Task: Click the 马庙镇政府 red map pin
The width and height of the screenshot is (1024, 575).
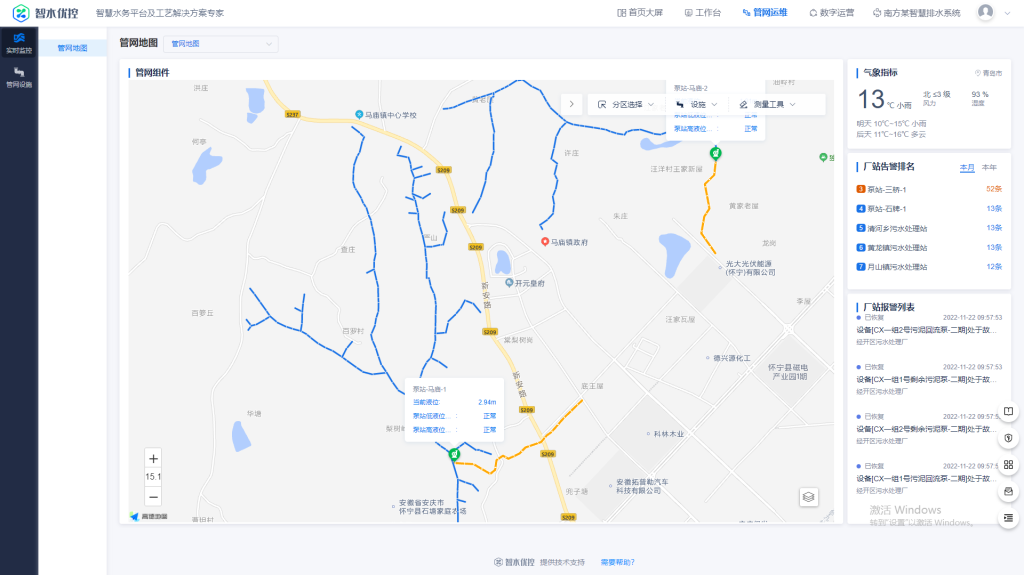Action: pyautogui.click(x=545, y=242)
